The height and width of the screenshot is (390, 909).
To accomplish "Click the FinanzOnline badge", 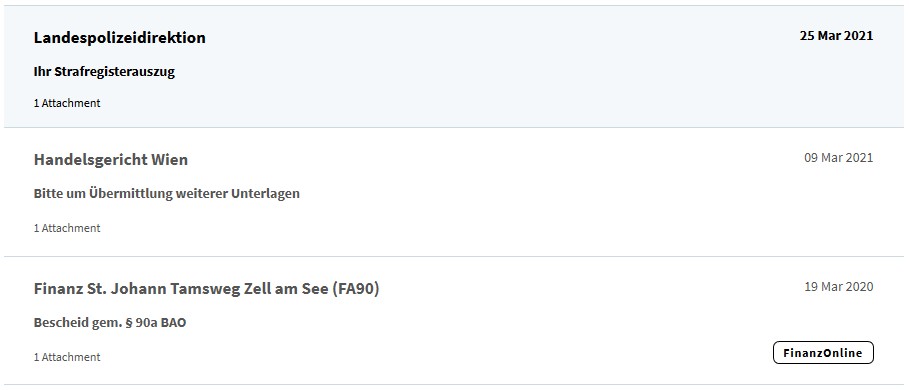I will tap(823, 352).
